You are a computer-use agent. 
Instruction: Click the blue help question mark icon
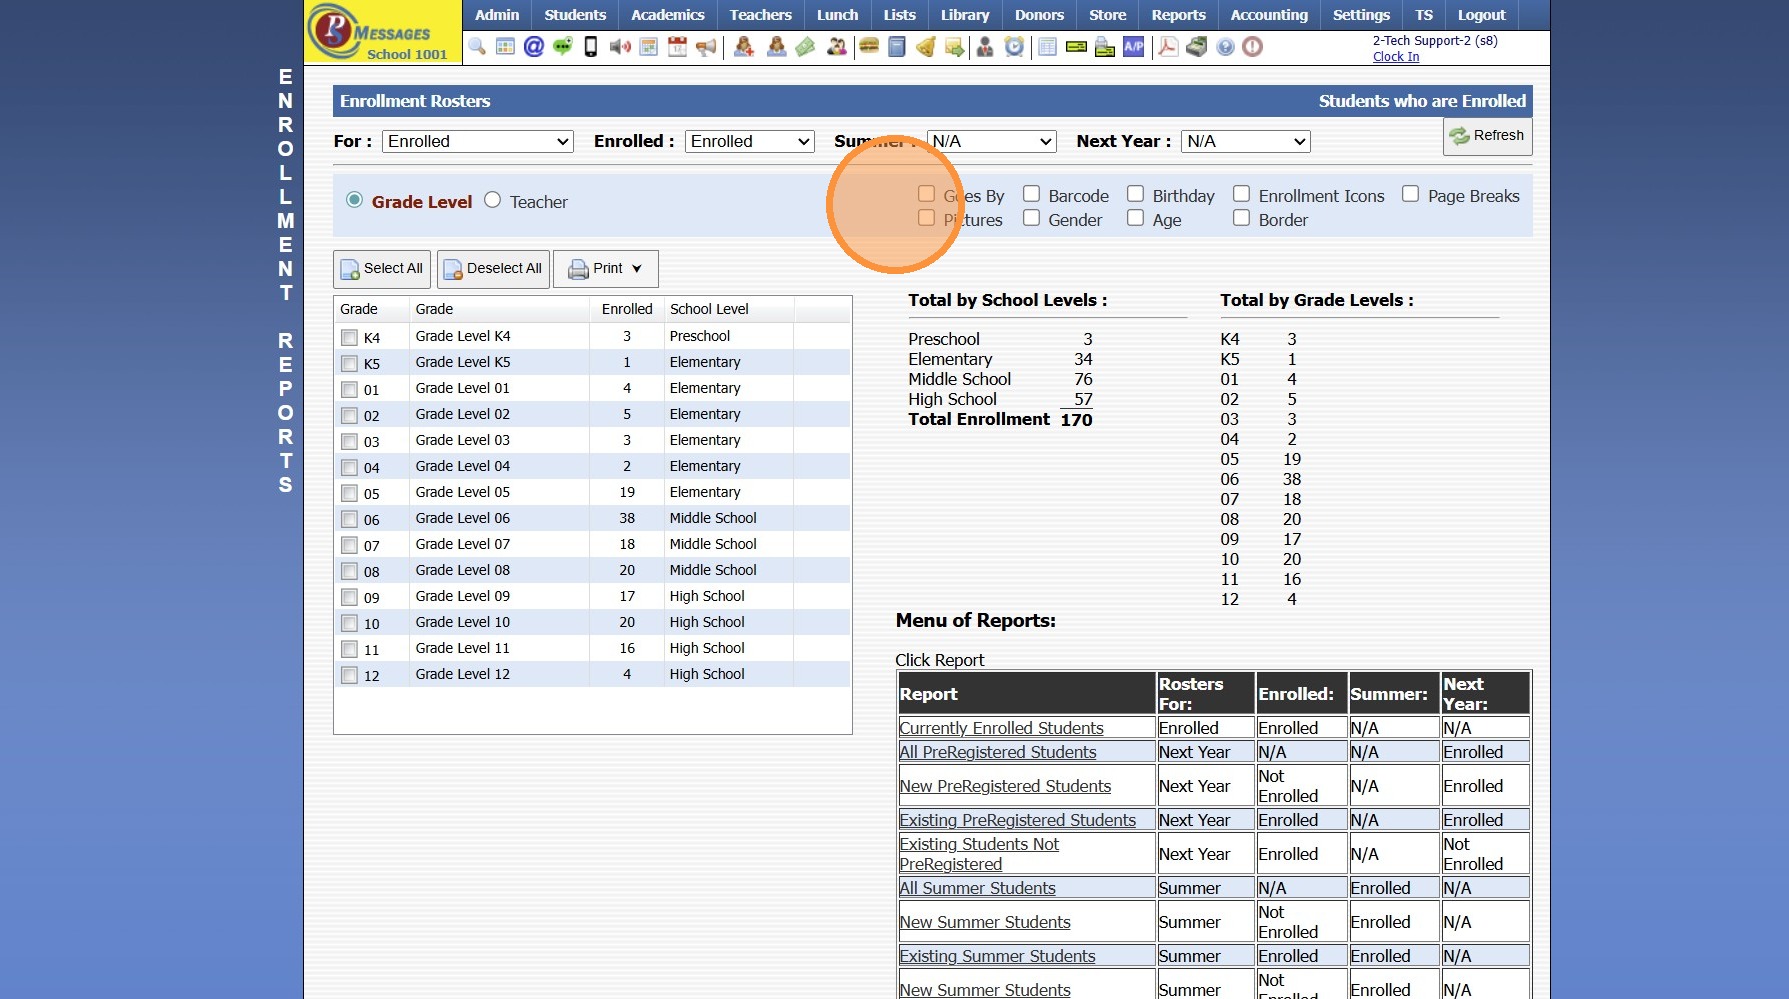[x=1225, y=47]
